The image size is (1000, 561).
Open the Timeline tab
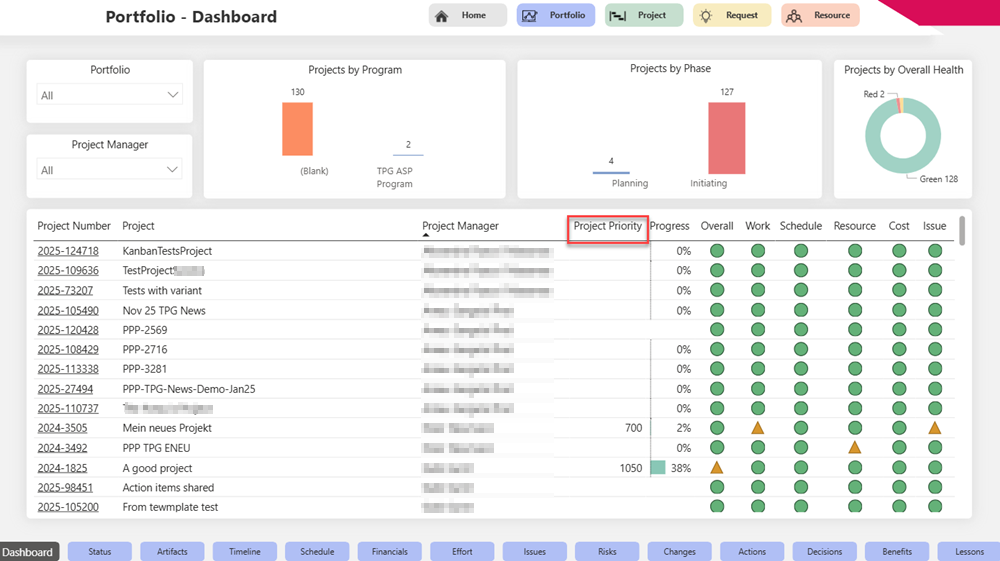pos(245,551)
